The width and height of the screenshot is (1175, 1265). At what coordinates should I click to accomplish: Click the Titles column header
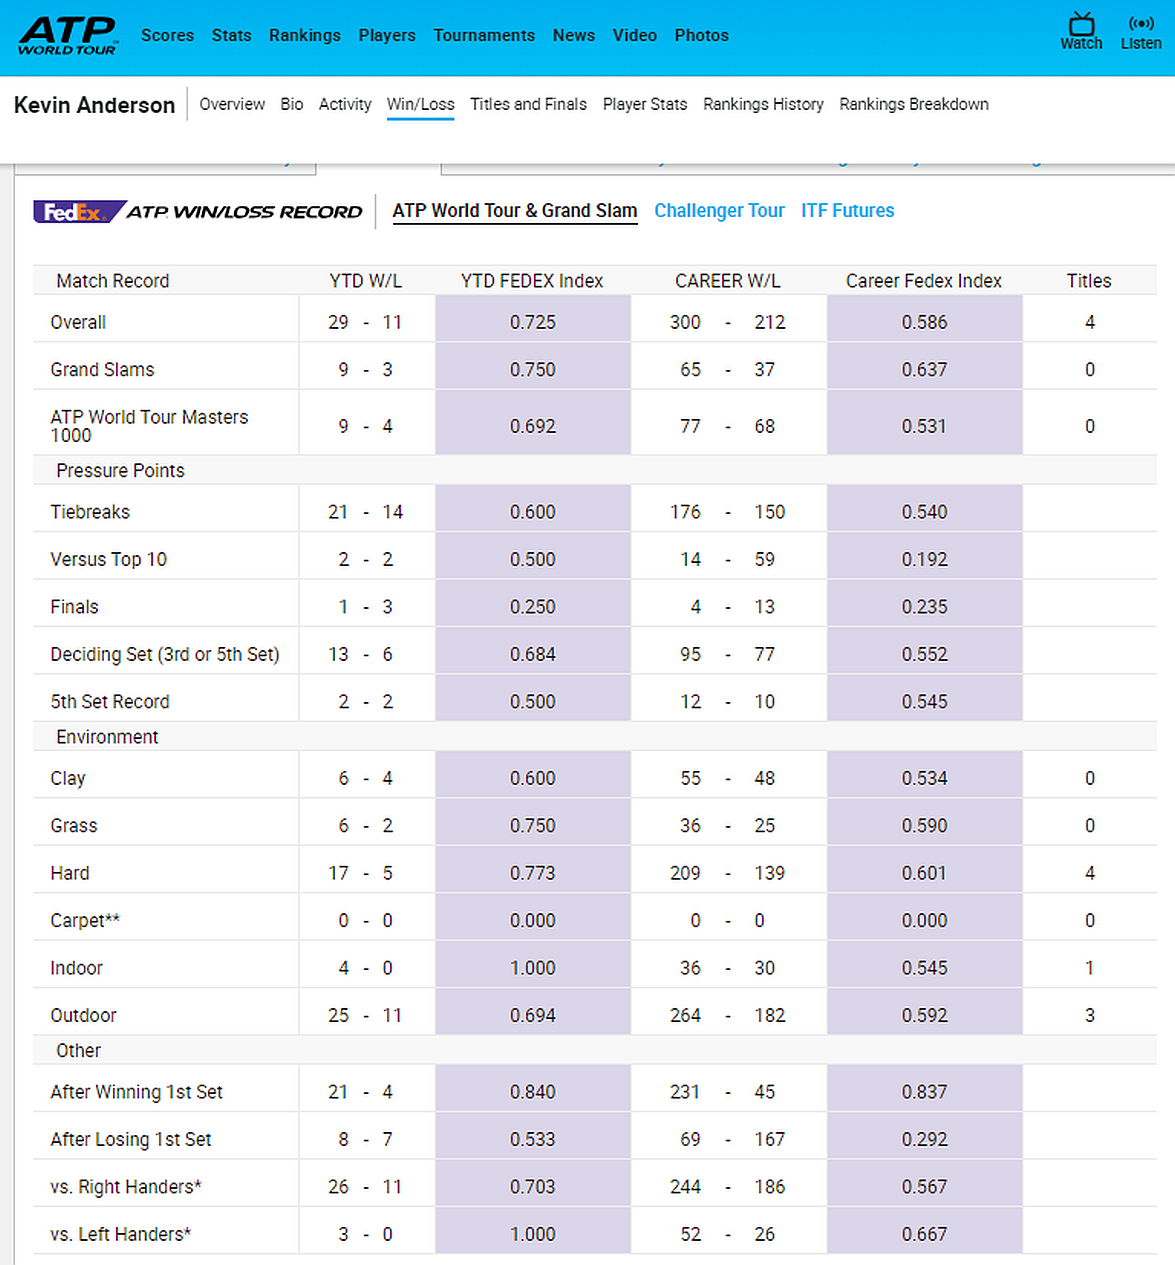1089,281
